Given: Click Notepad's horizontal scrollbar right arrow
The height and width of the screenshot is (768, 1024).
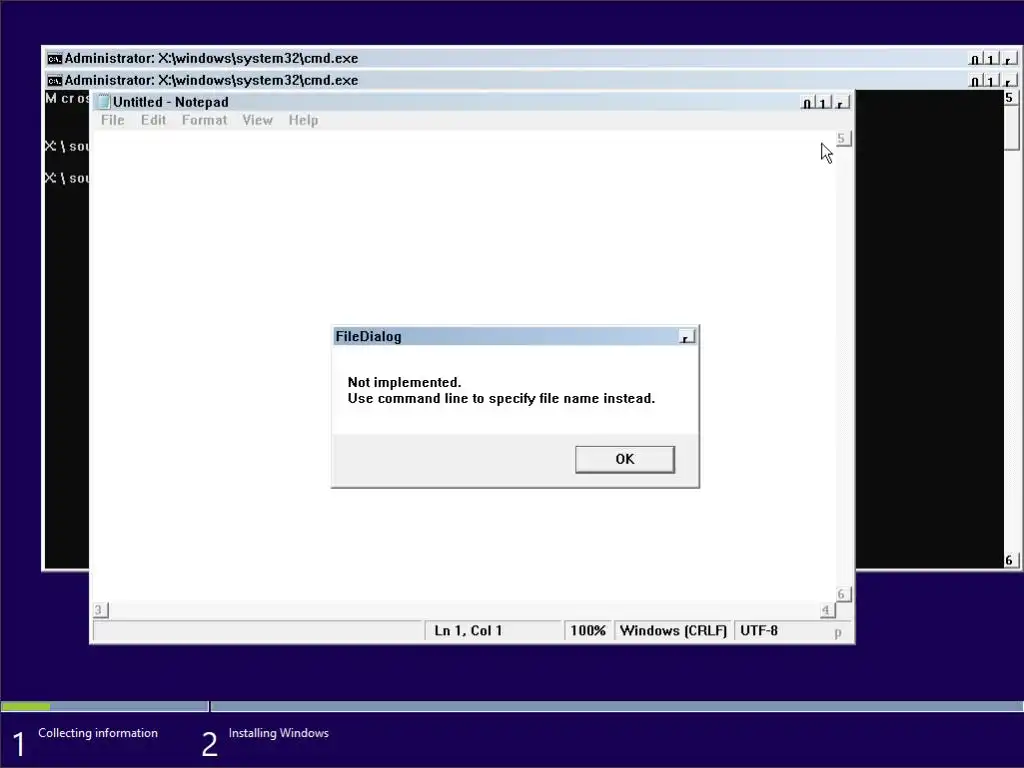Looking at the screenshot, I should tap(827, 610).
